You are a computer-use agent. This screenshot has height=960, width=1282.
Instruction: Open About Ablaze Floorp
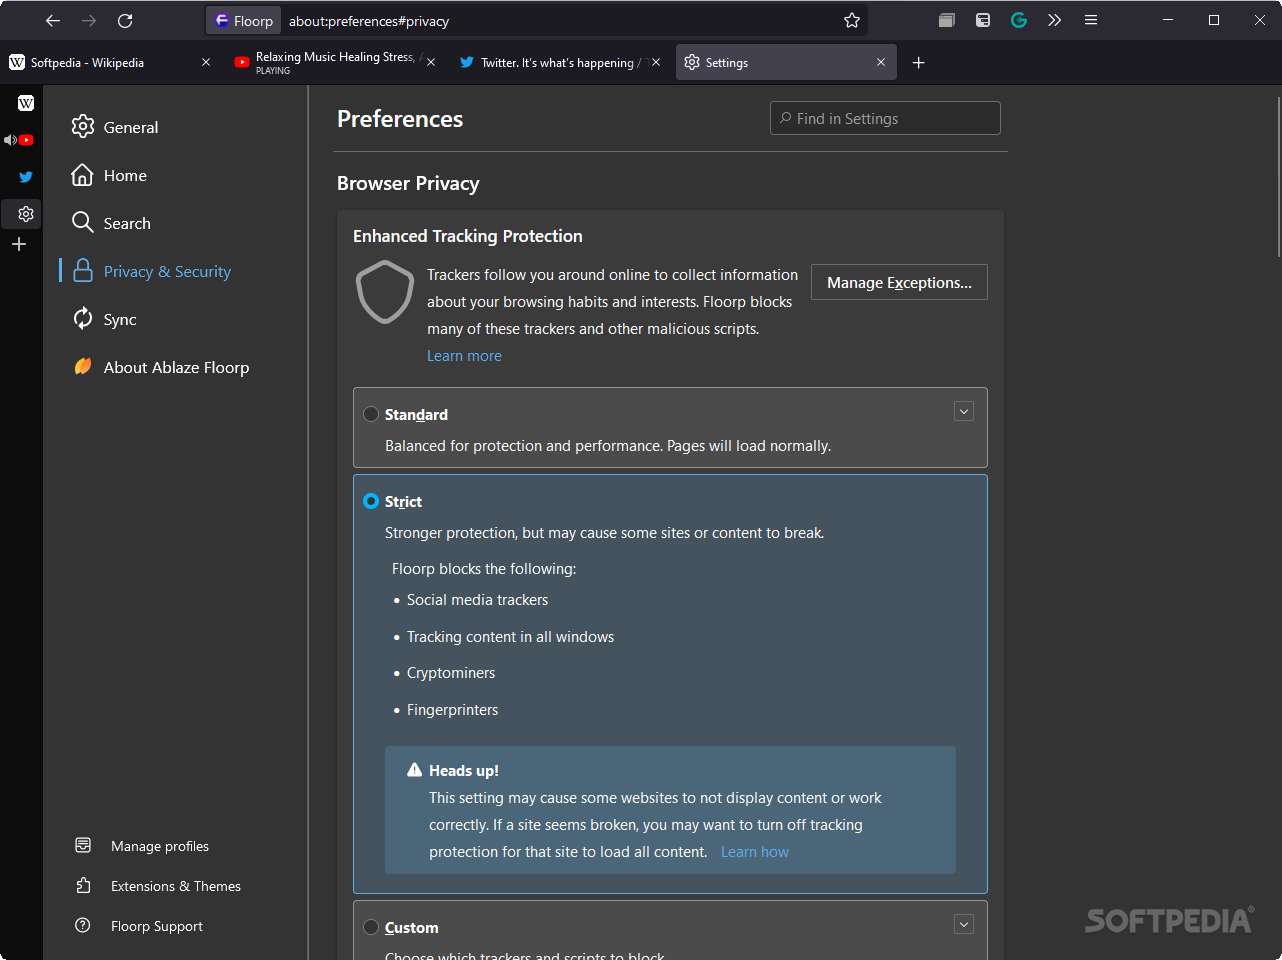(x=160, y=367)
